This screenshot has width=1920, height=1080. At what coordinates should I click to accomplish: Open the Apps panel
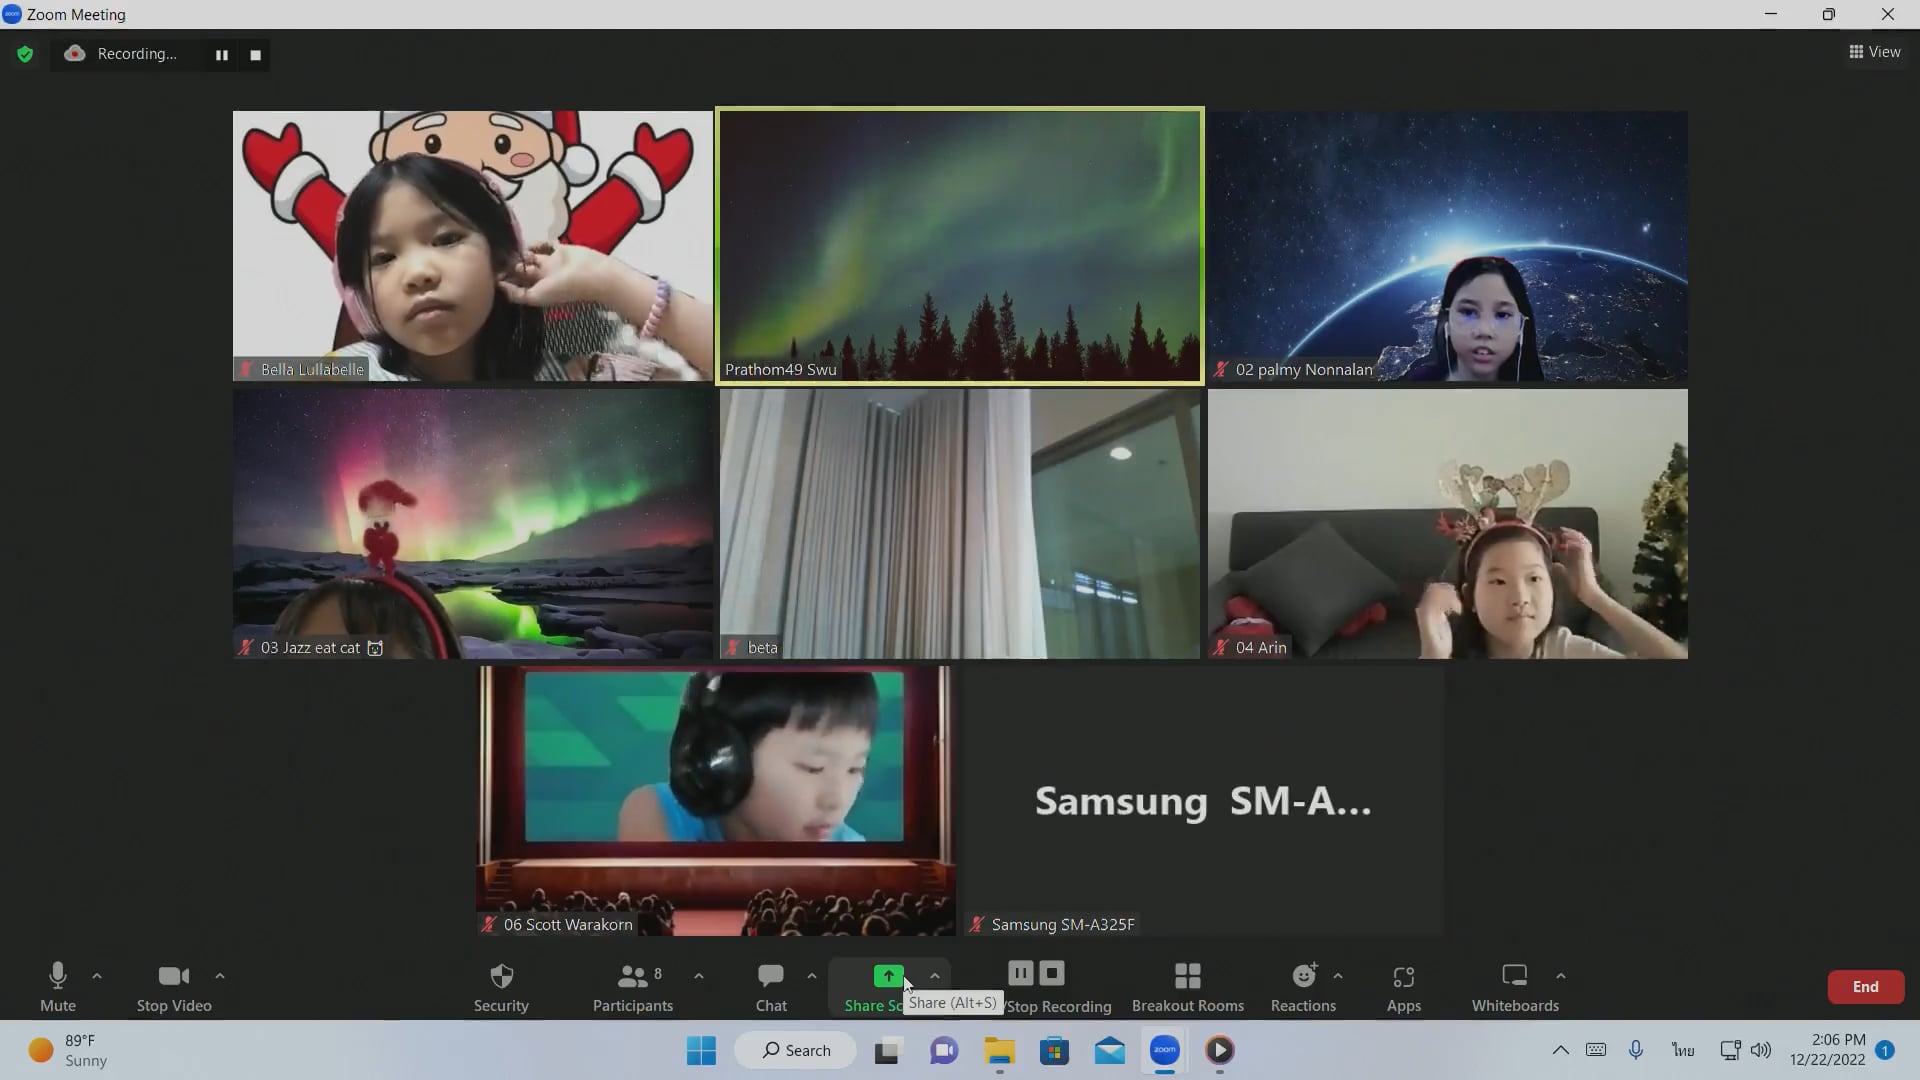coord(1403,986)
